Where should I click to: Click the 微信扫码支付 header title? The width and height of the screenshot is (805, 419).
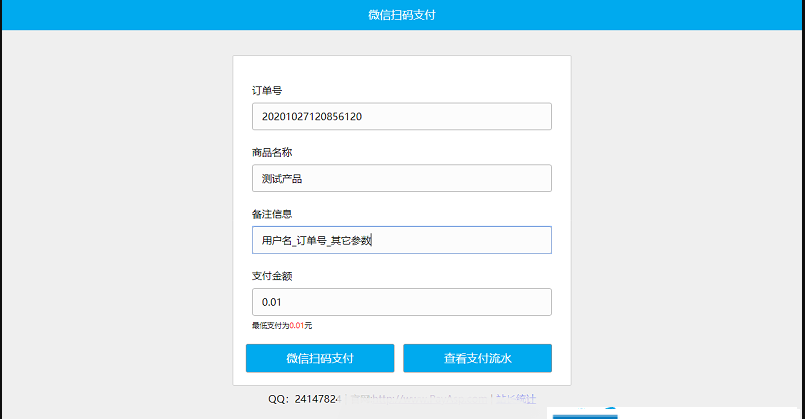(x=401, y=15)
